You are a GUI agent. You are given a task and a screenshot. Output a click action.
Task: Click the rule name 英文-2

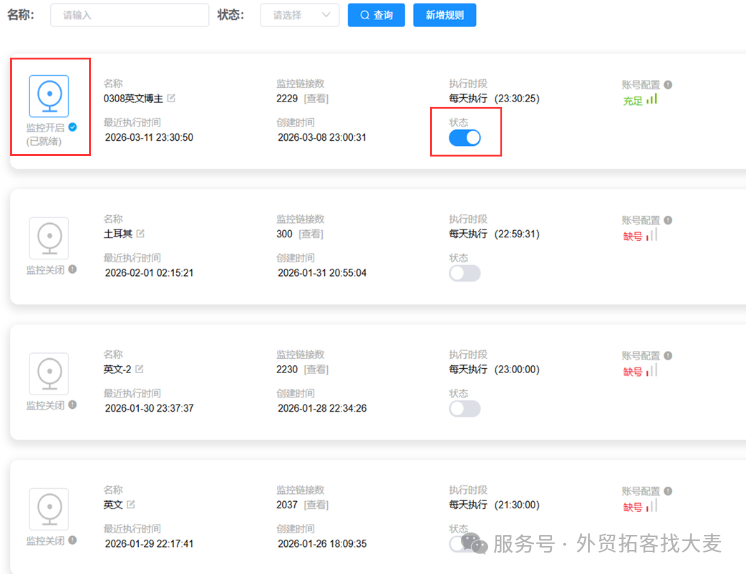(118, 369)
